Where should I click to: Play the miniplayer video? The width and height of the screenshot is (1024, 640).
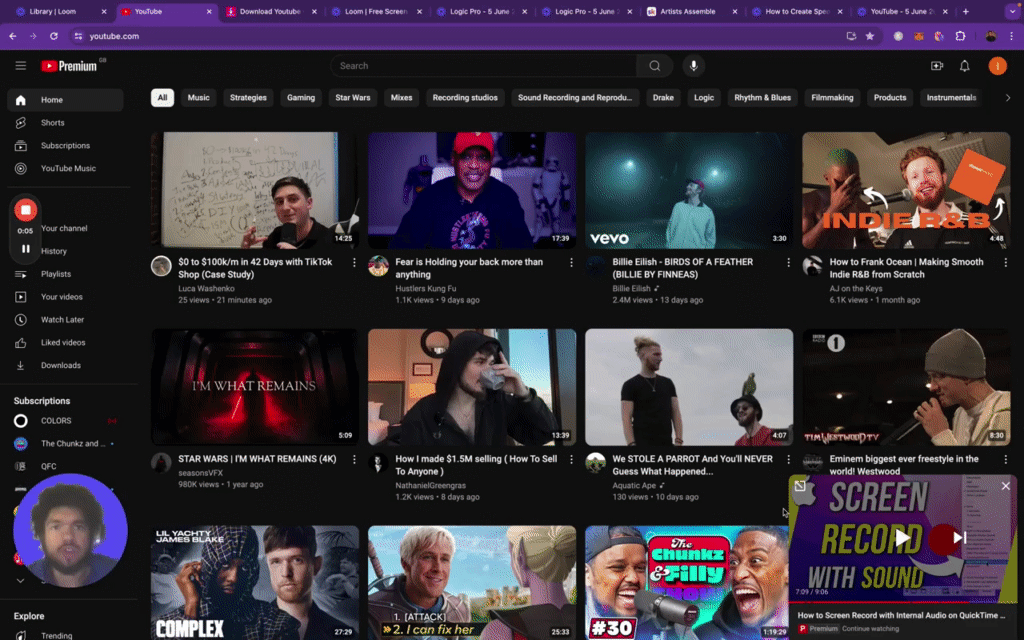[902, 538]
